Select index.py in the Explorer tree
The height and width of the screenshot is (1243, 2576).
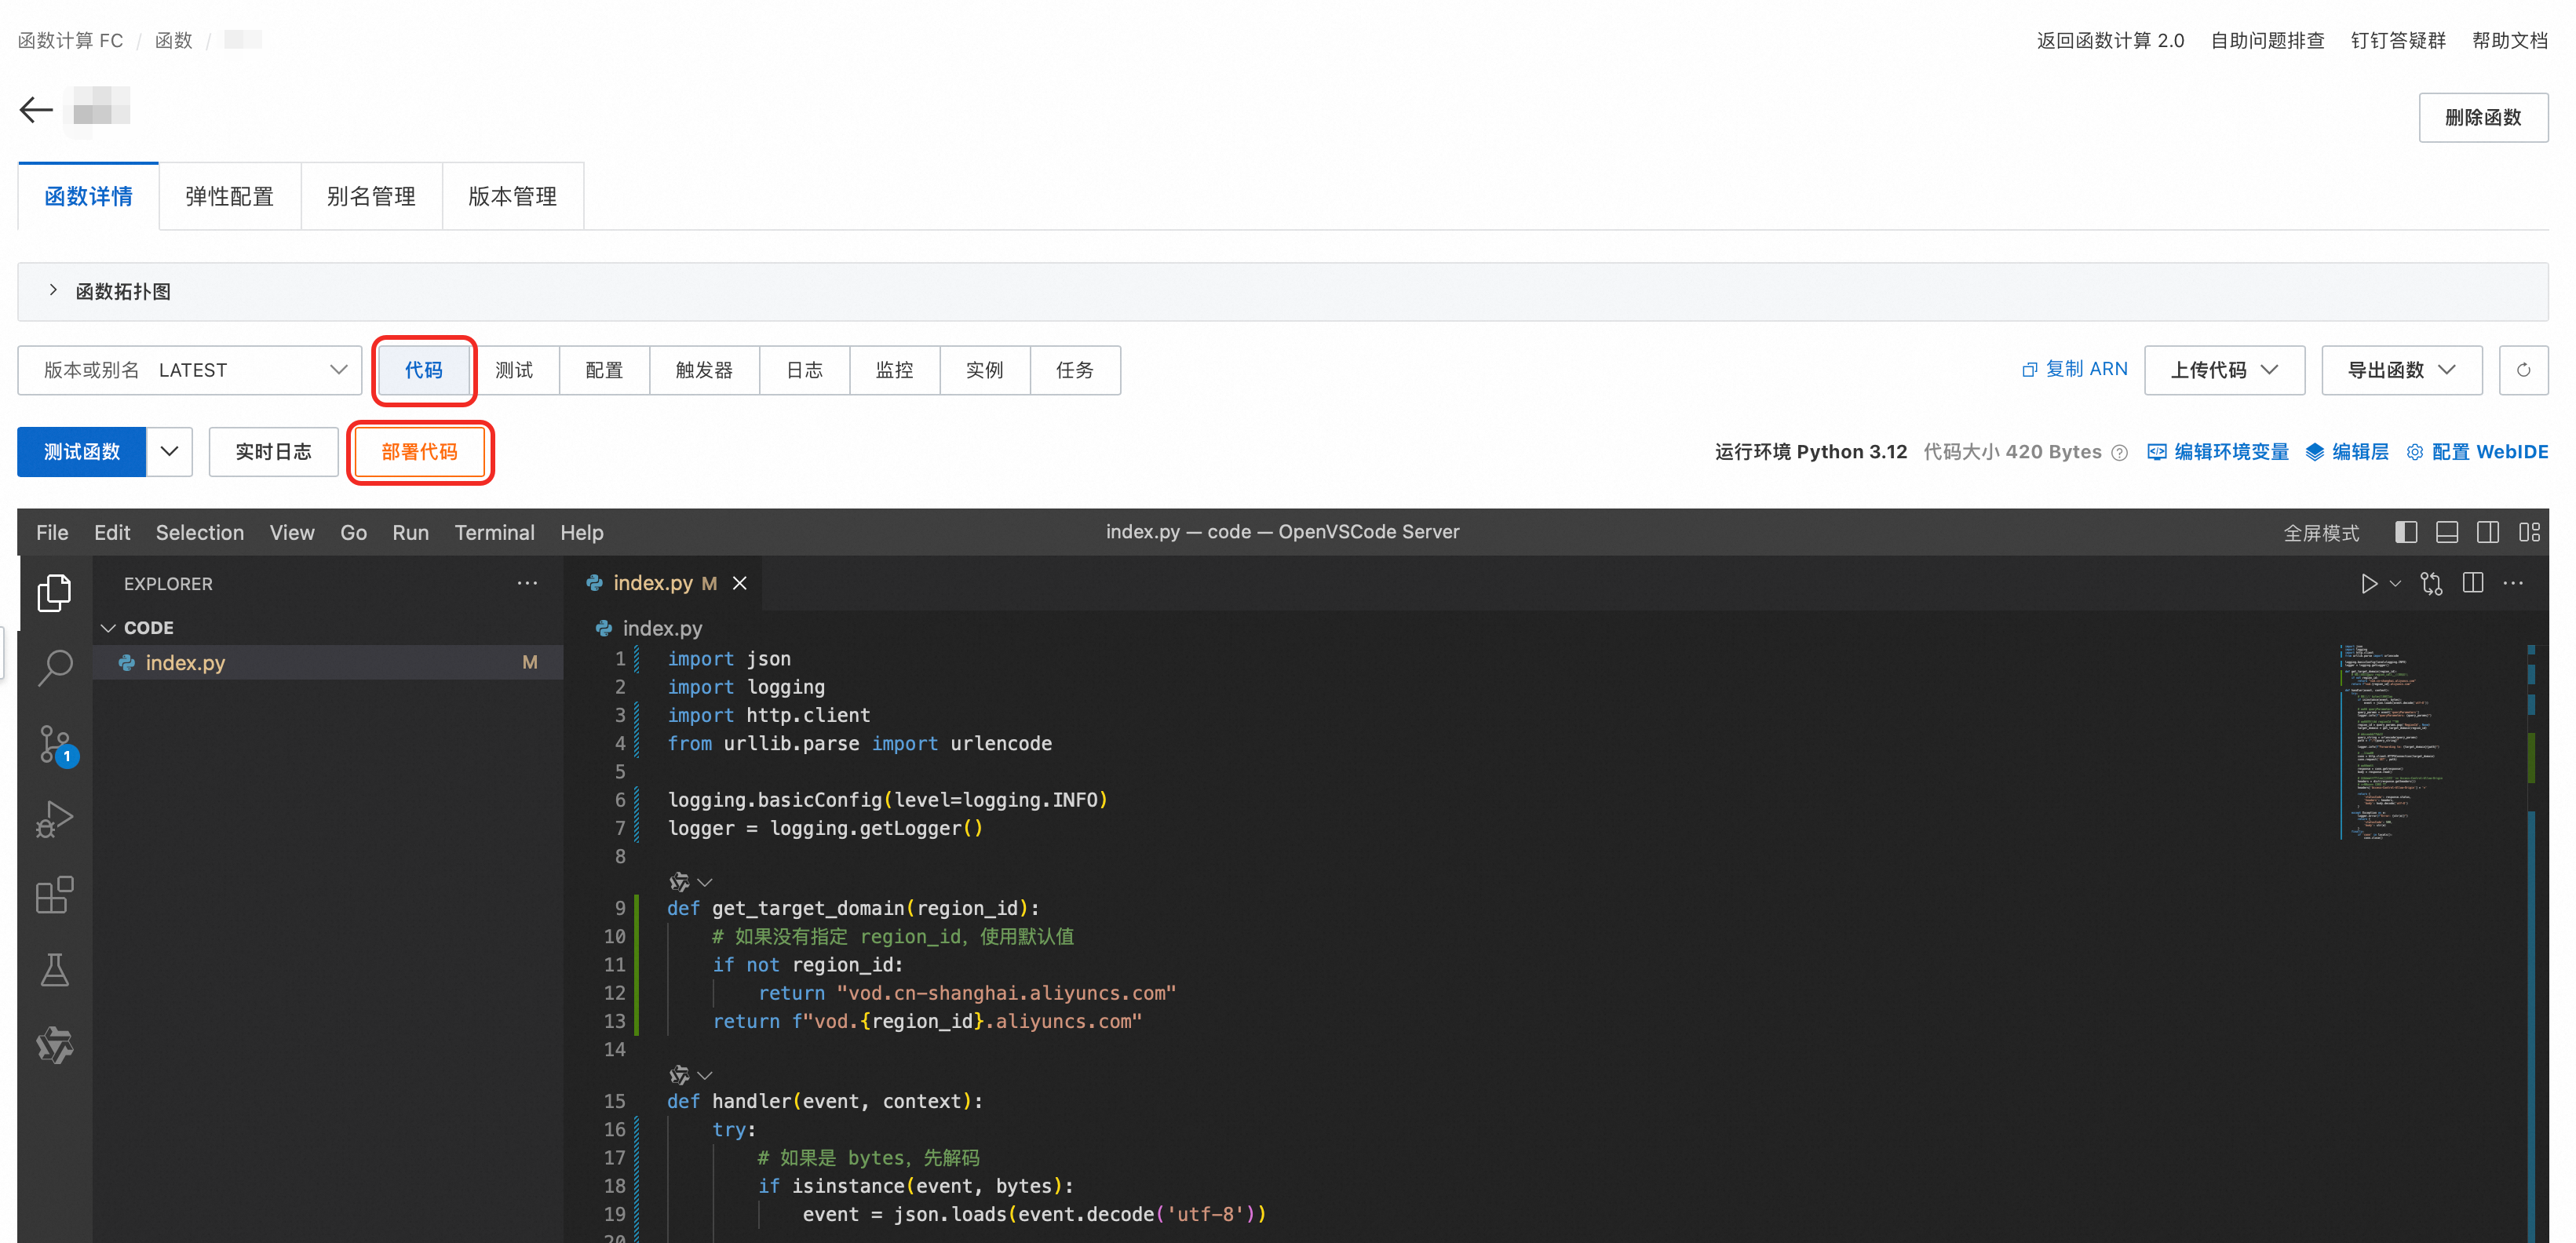(328, 663)
